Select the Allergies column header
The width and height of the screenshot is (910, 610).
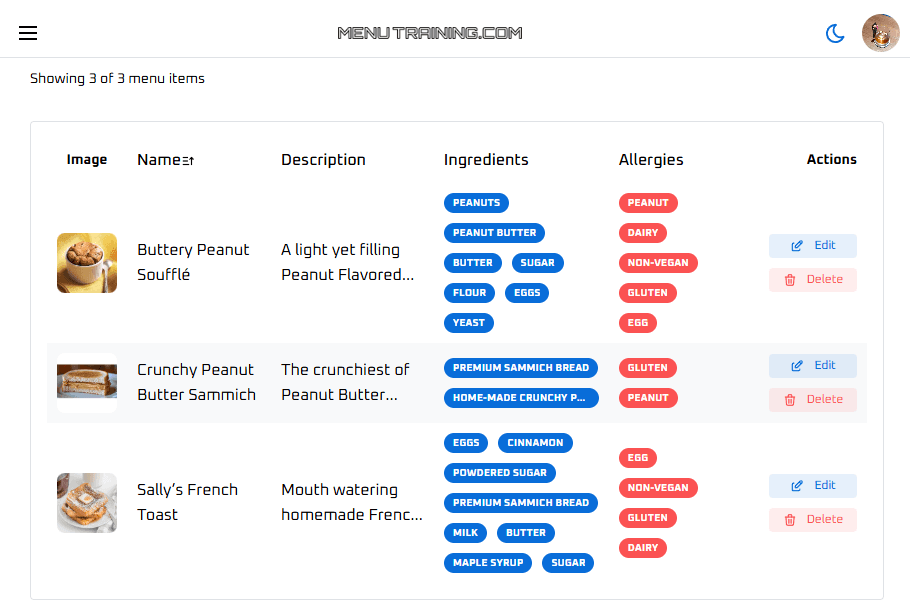tap(651, 160)
